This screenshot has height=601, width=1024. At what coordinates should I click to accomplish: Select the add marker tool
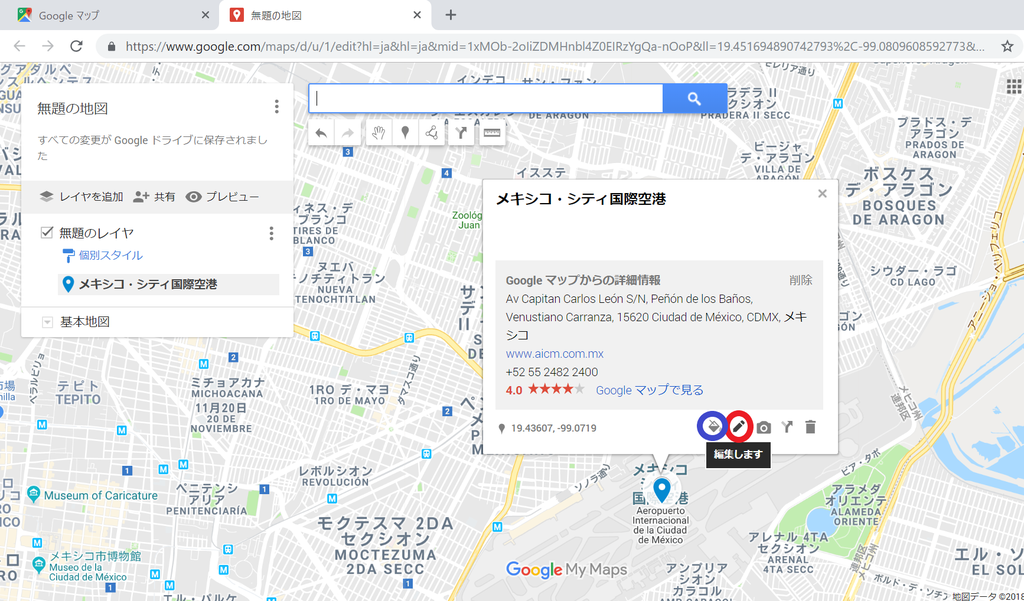coord(405,133)
